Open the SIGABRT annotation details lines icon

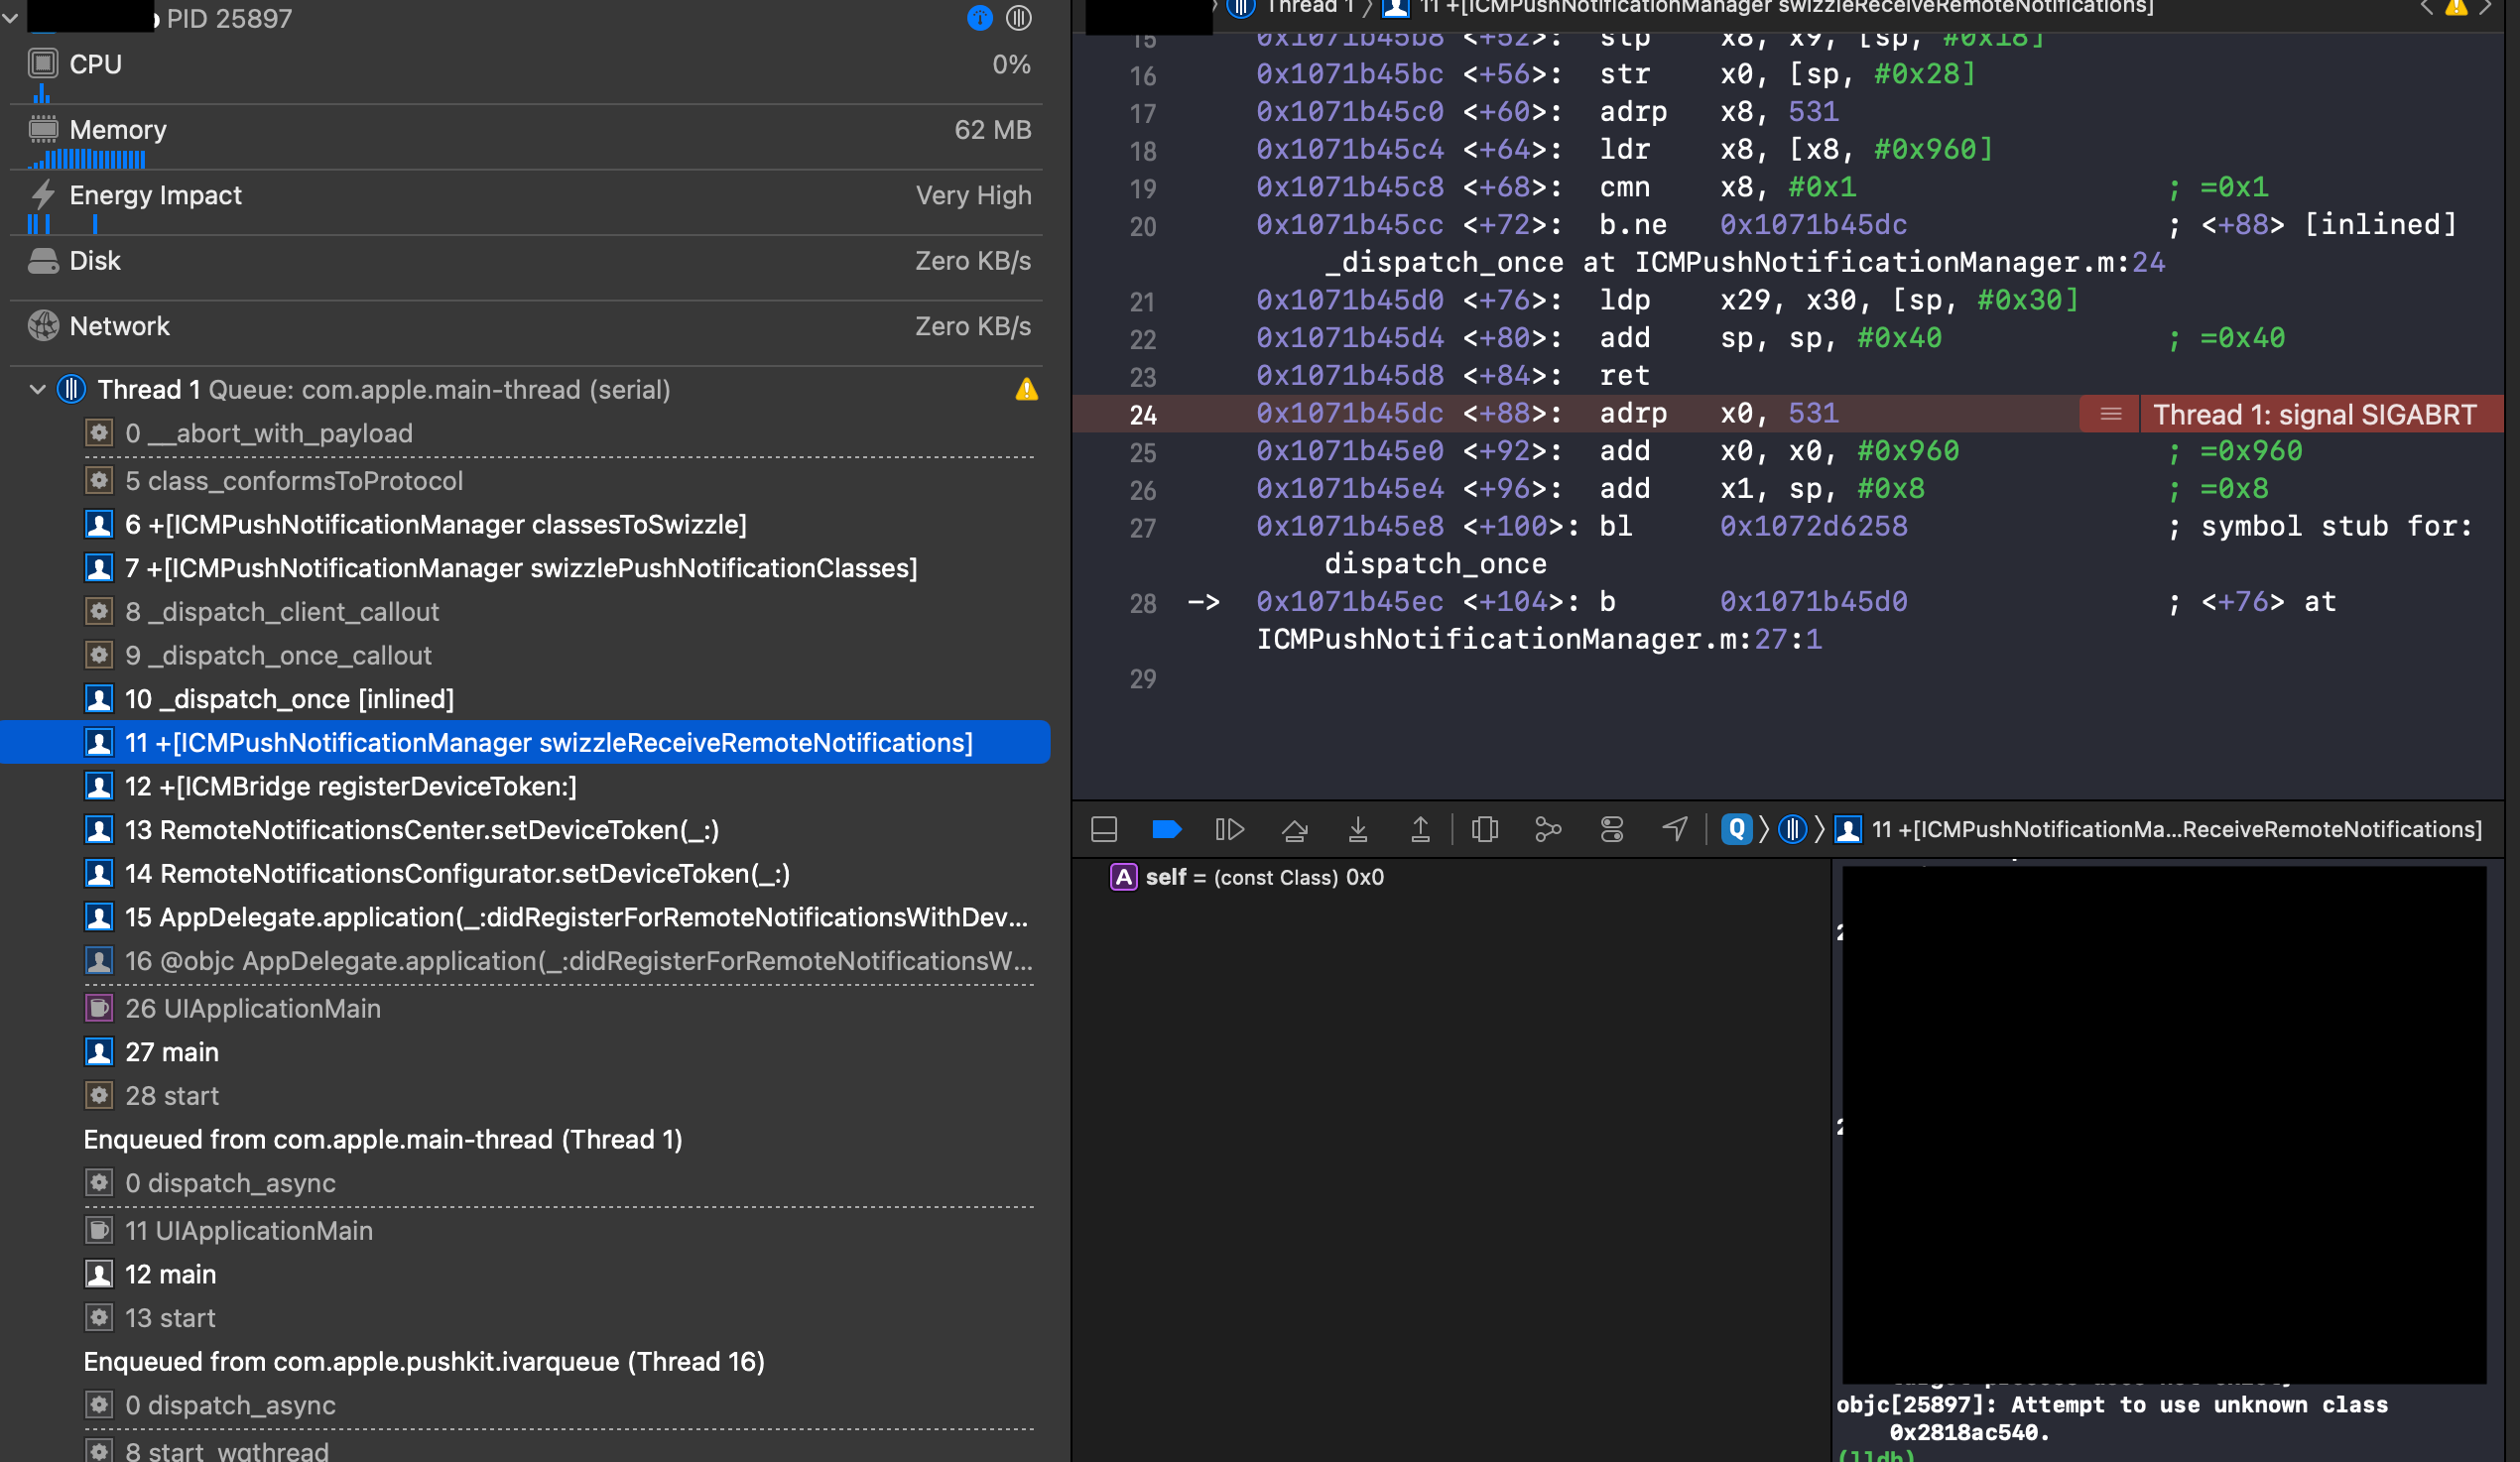click(x=2110, y=415)
